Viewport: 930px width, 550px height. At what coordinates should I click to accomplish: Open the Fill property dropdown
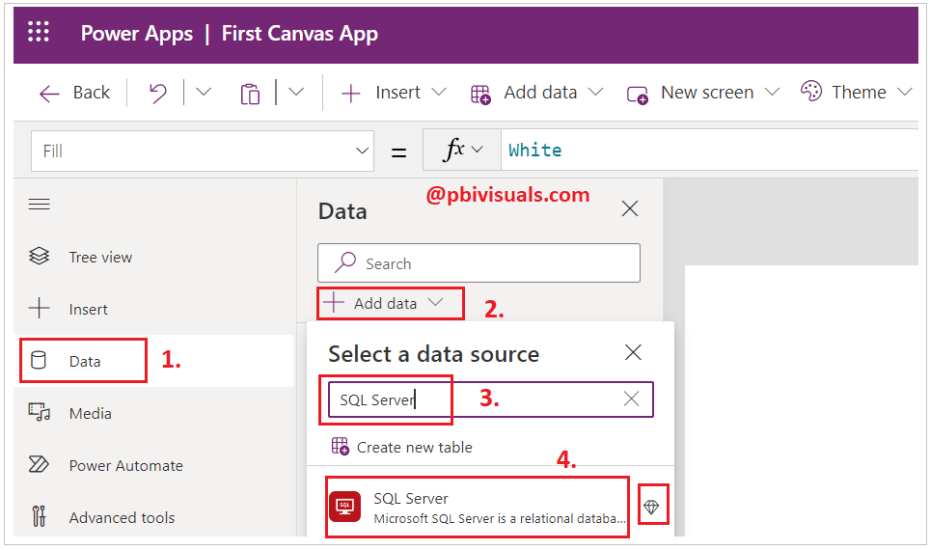click(202, 151)
